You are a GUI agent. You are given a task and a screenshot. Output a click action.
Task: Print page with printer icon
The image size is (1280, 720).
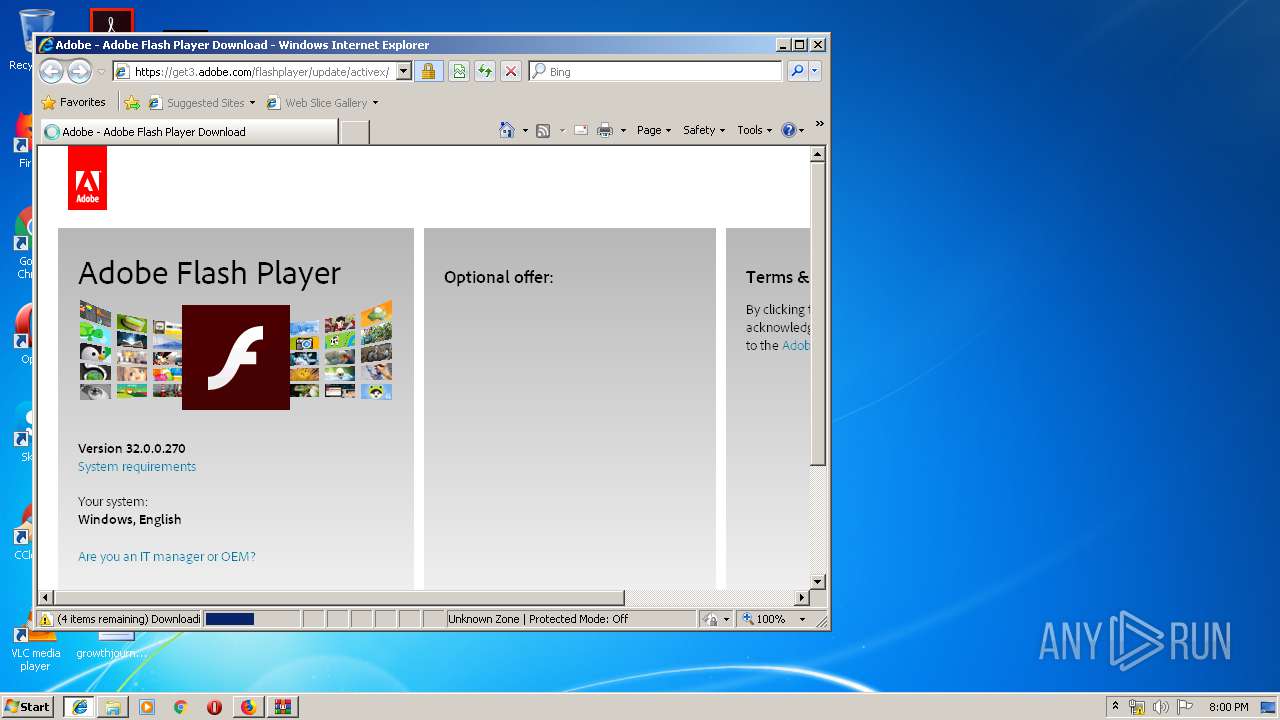(x=605, y=130)
